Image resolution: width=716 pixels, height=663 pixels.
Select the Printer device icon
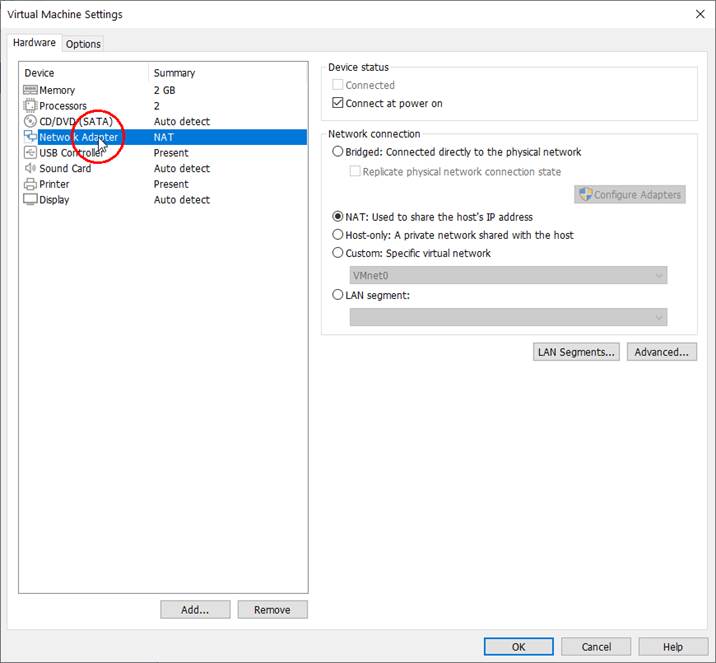pos(30,184)
